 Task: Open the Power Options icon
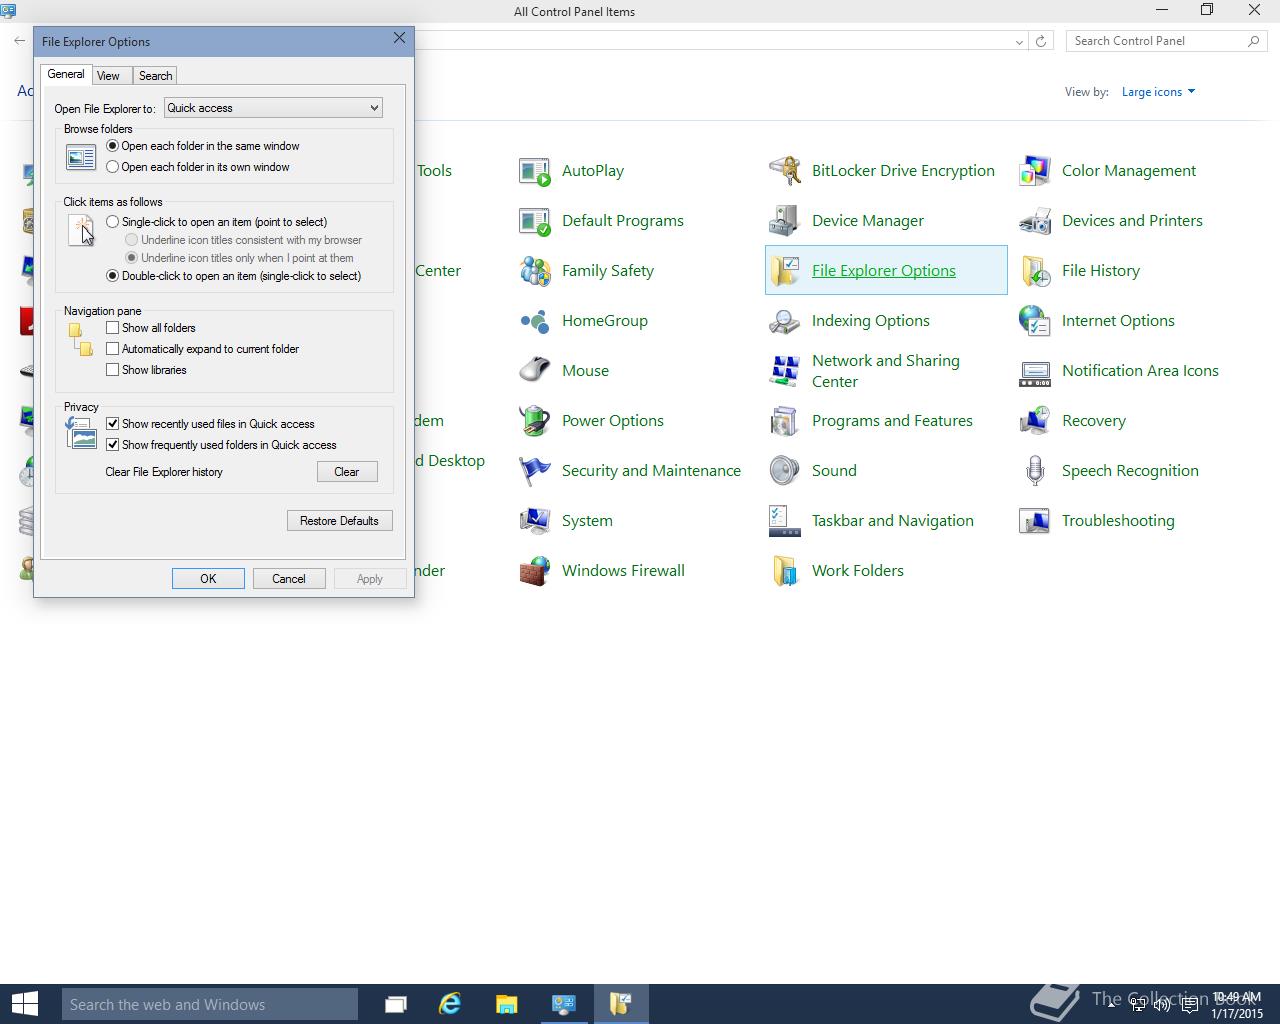[x=535, y=421]
